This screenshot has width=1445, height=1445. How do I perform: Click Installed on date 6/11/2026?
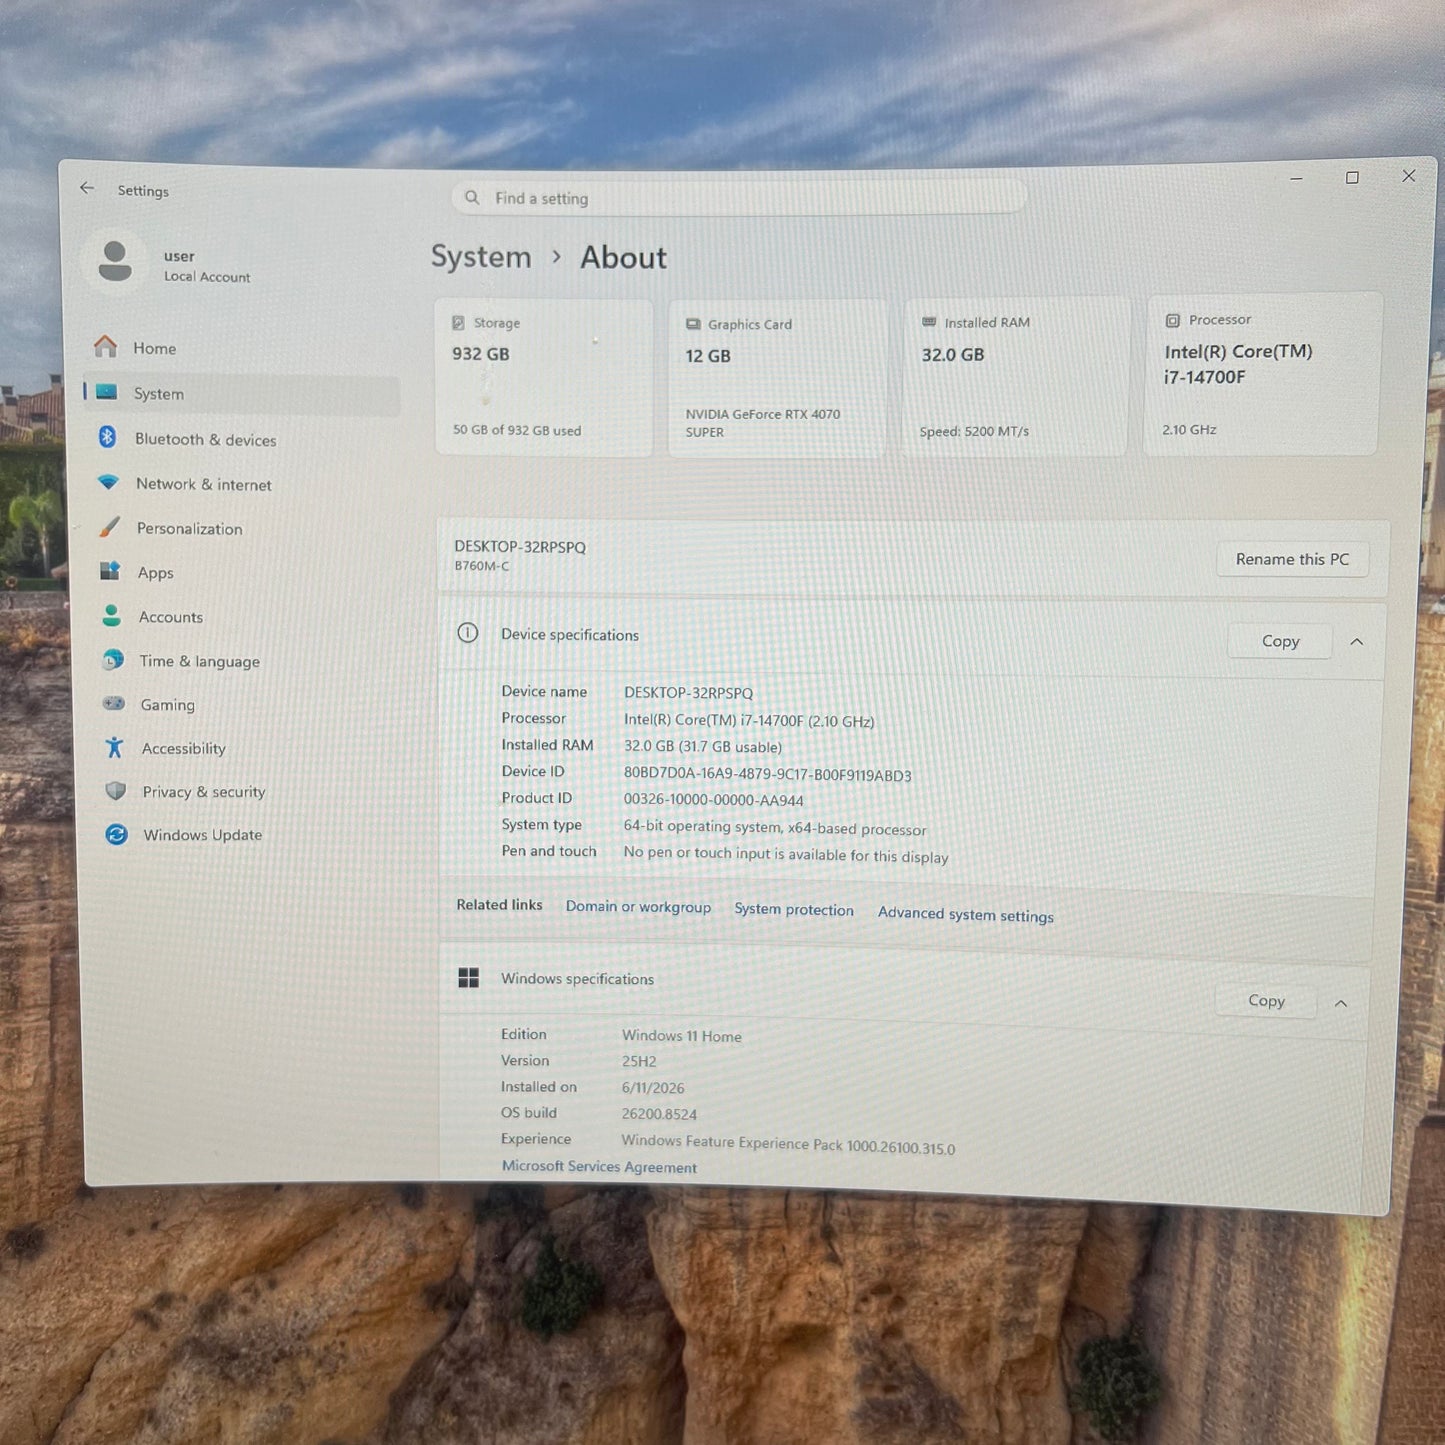653,1088
